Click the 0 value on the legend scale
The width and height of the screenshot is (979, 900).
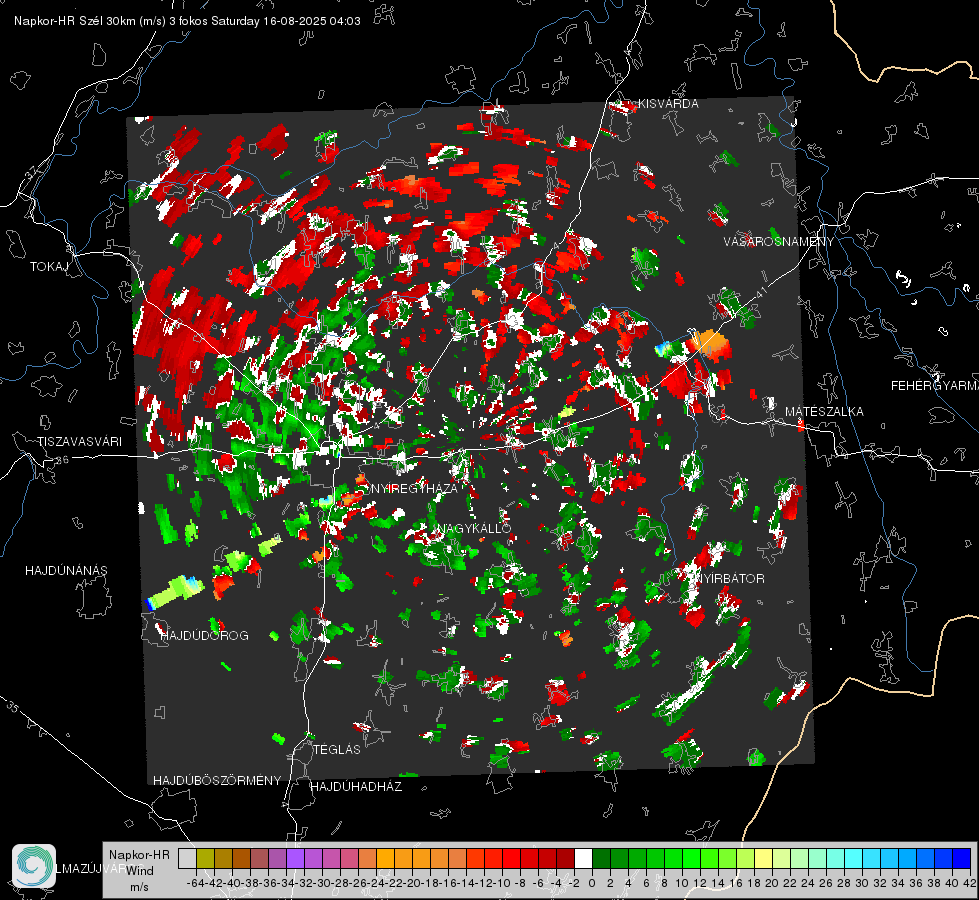592,883
